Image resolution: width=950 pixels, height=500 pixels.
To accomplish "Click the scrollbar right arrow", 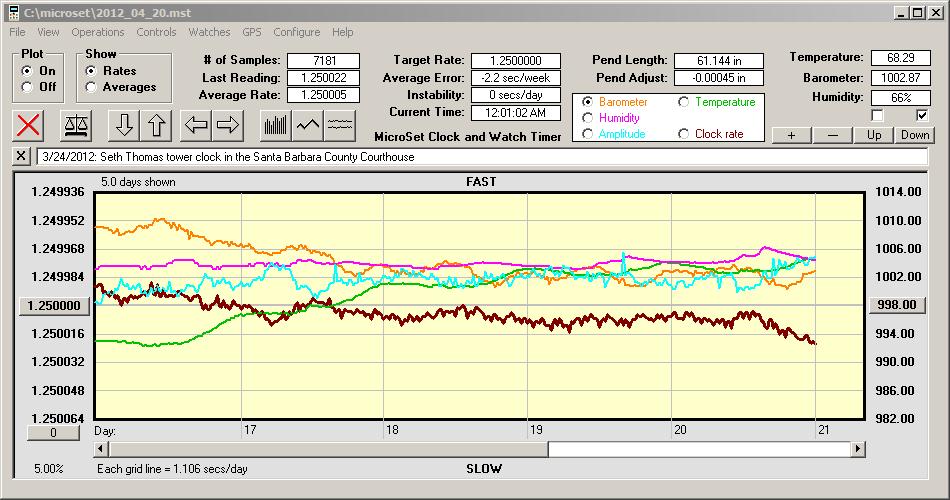I will pos(857,449).
